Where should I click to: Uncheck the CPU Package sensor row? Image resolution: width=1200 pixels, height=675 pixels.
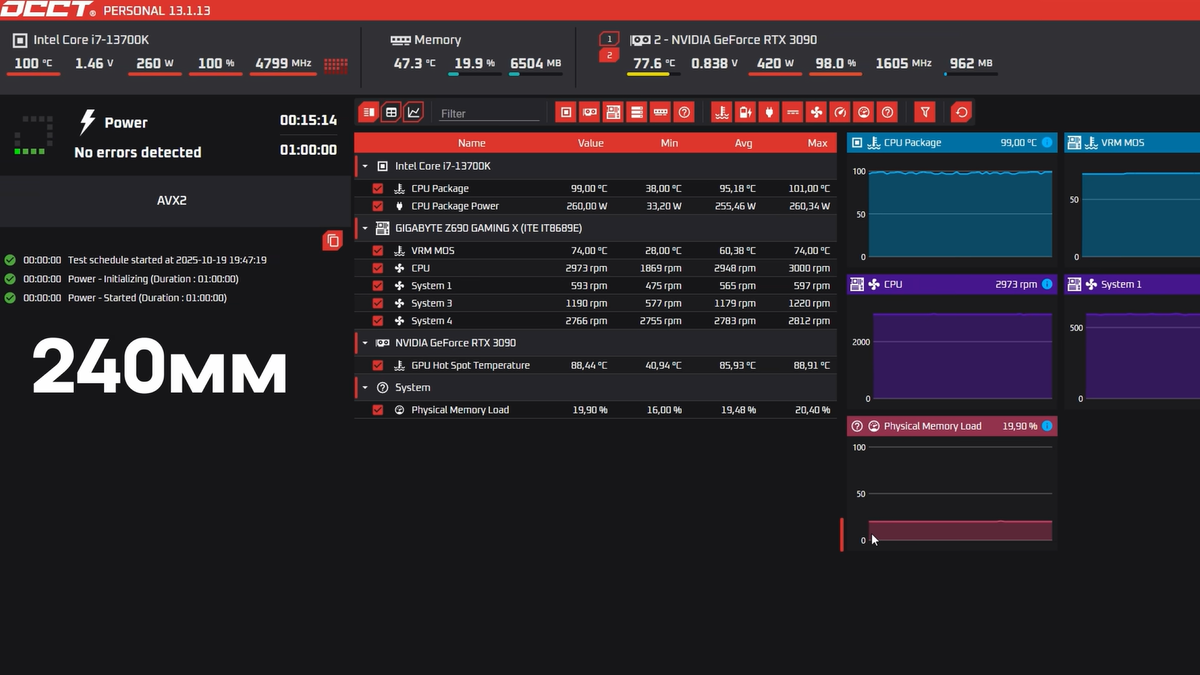(x=377, y=188)
